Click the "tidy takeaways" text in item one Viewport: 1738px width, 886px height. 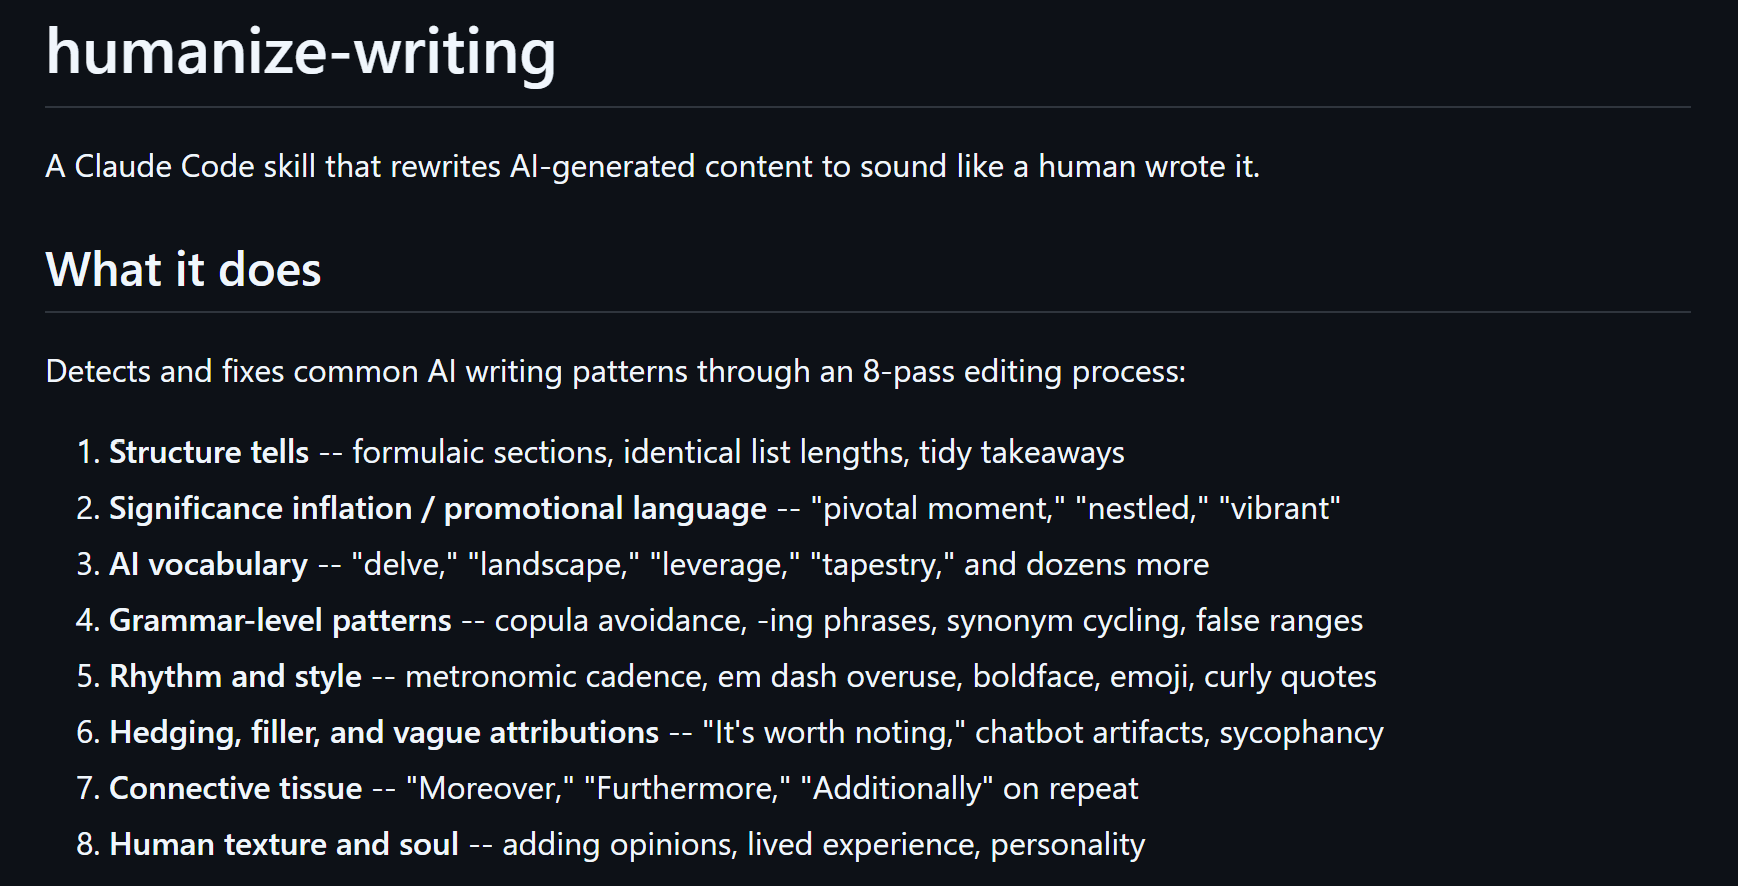point(1022,452)
